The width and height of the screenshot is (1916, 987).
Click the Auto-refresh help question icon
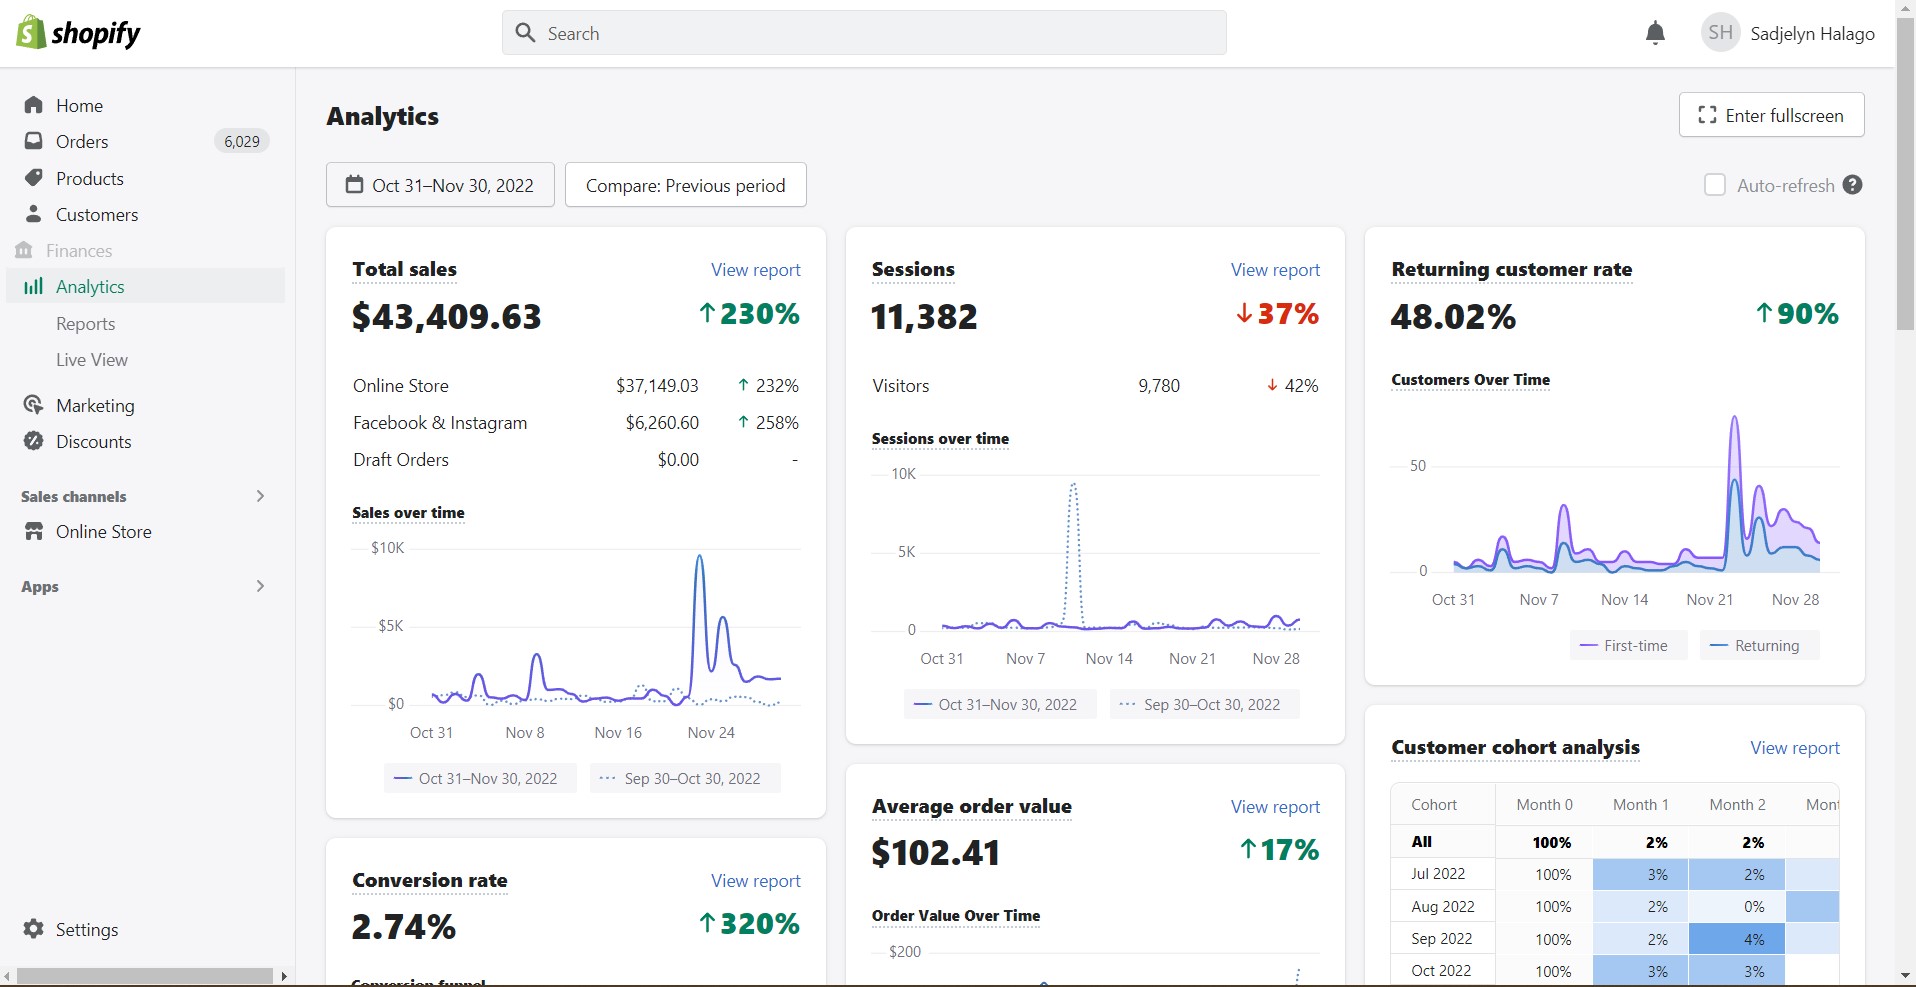point(1853,185)
